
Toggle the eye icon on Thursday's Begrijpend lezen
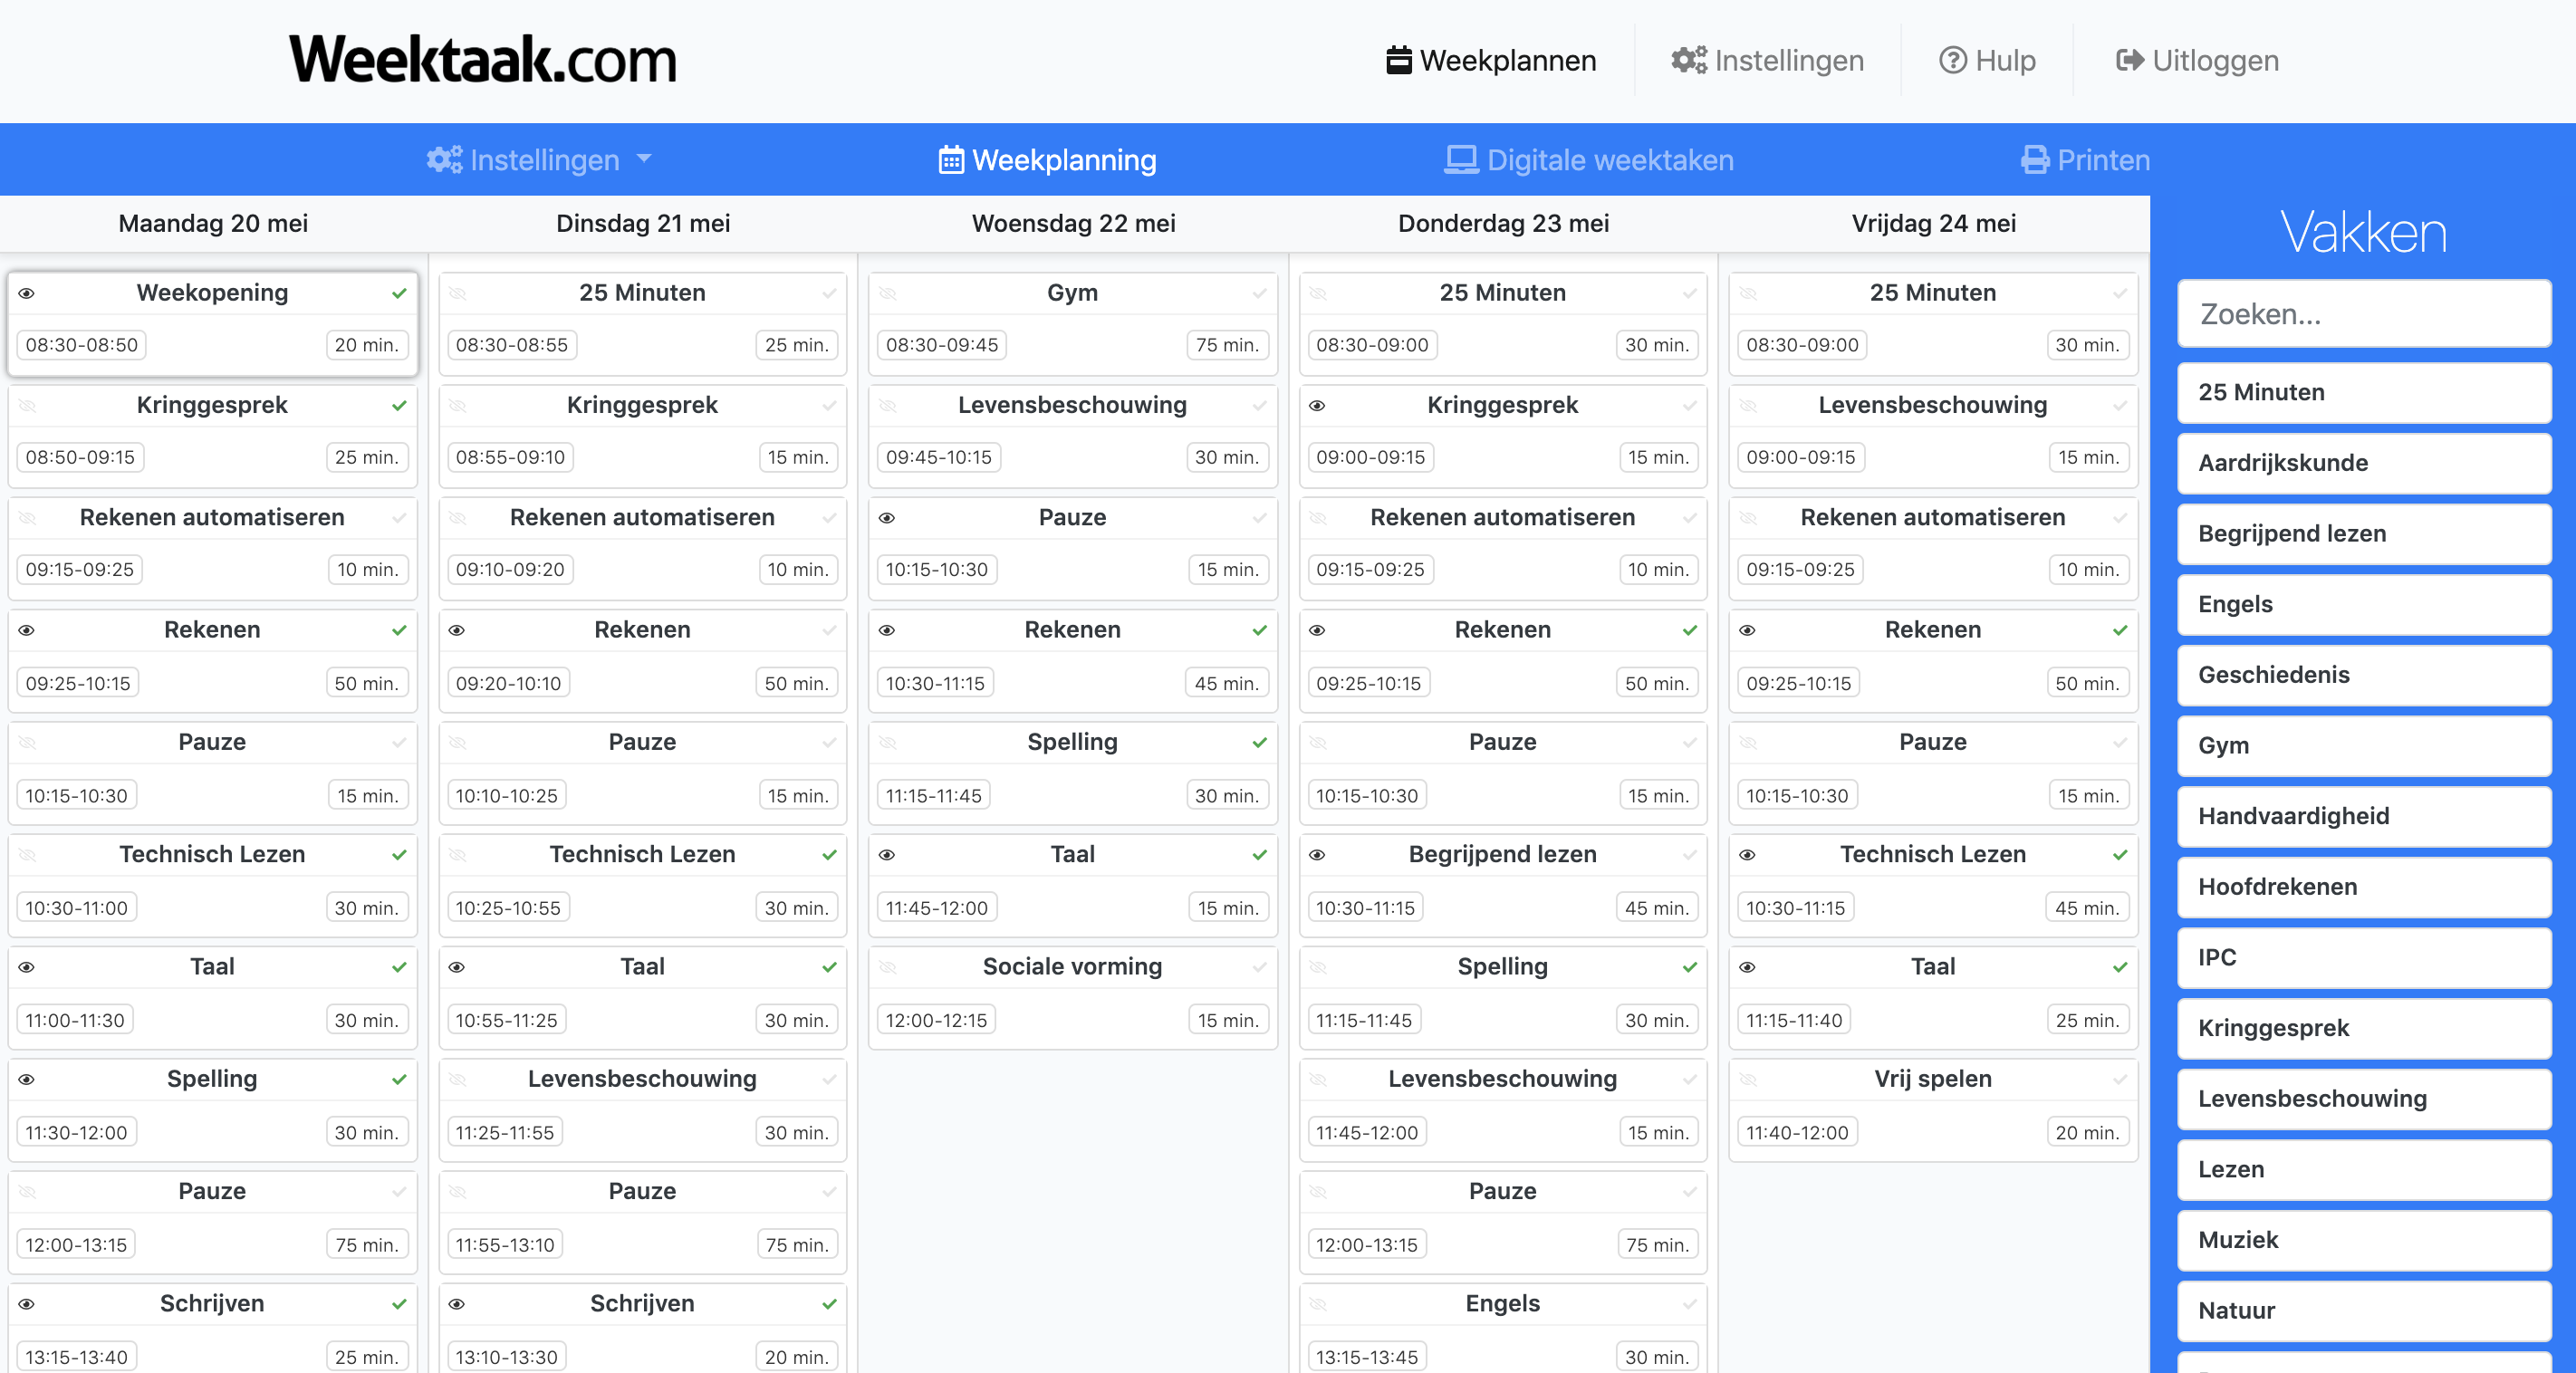[x=1318, y=855]
